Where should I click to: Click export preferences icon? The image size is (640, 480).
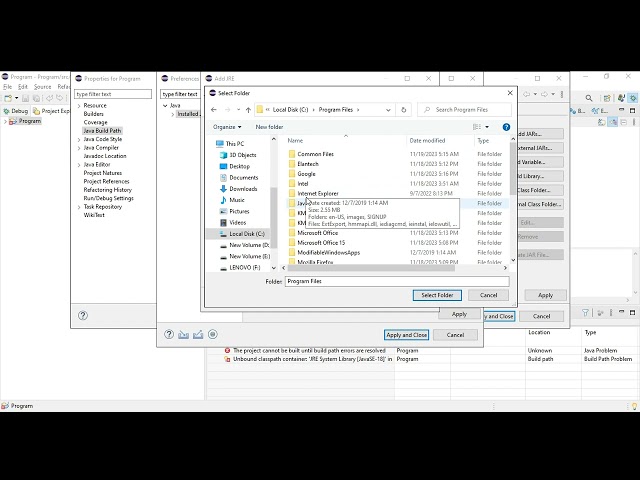(198, 335)
